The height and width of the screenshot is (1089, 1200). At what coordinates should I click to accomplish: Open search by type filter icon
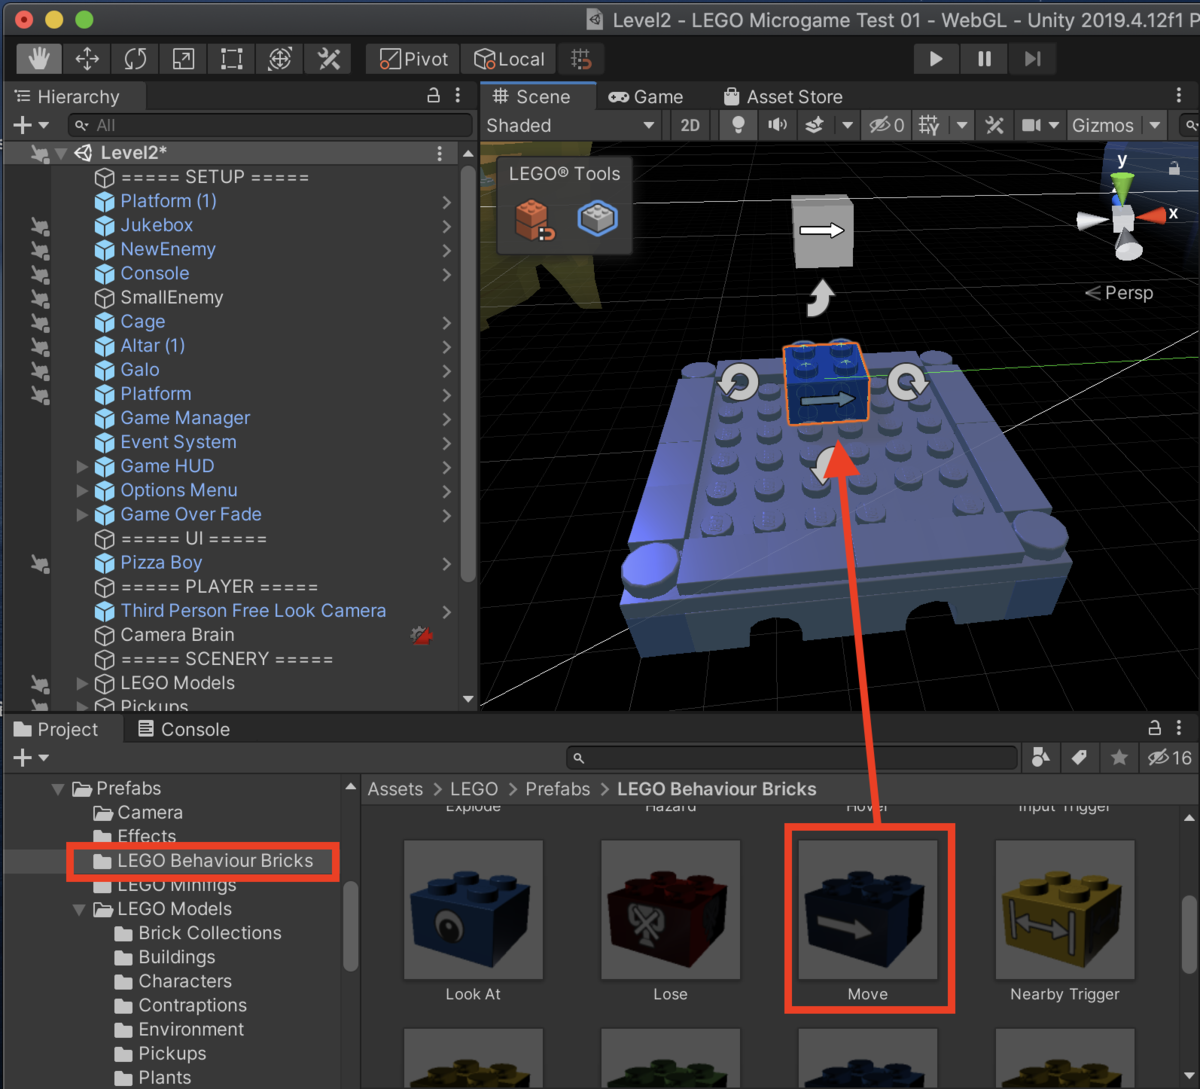point(1041,758)
